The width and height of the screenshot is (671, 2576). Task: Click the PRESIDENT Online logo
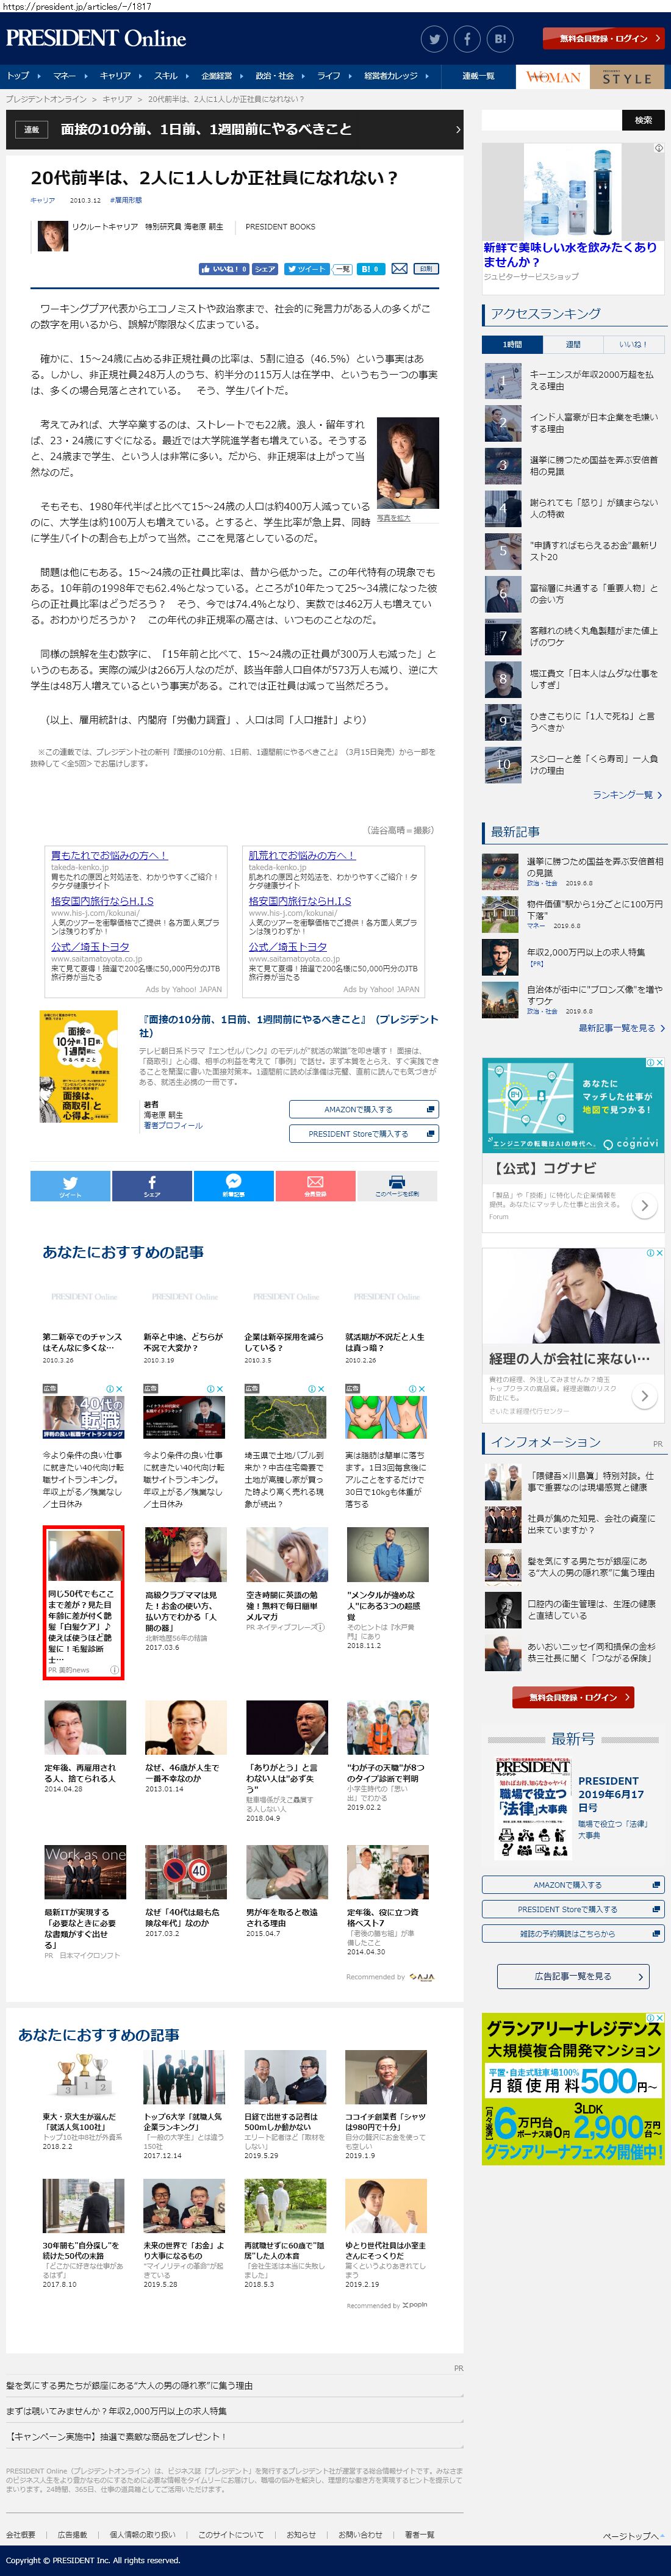coord(96,39)
